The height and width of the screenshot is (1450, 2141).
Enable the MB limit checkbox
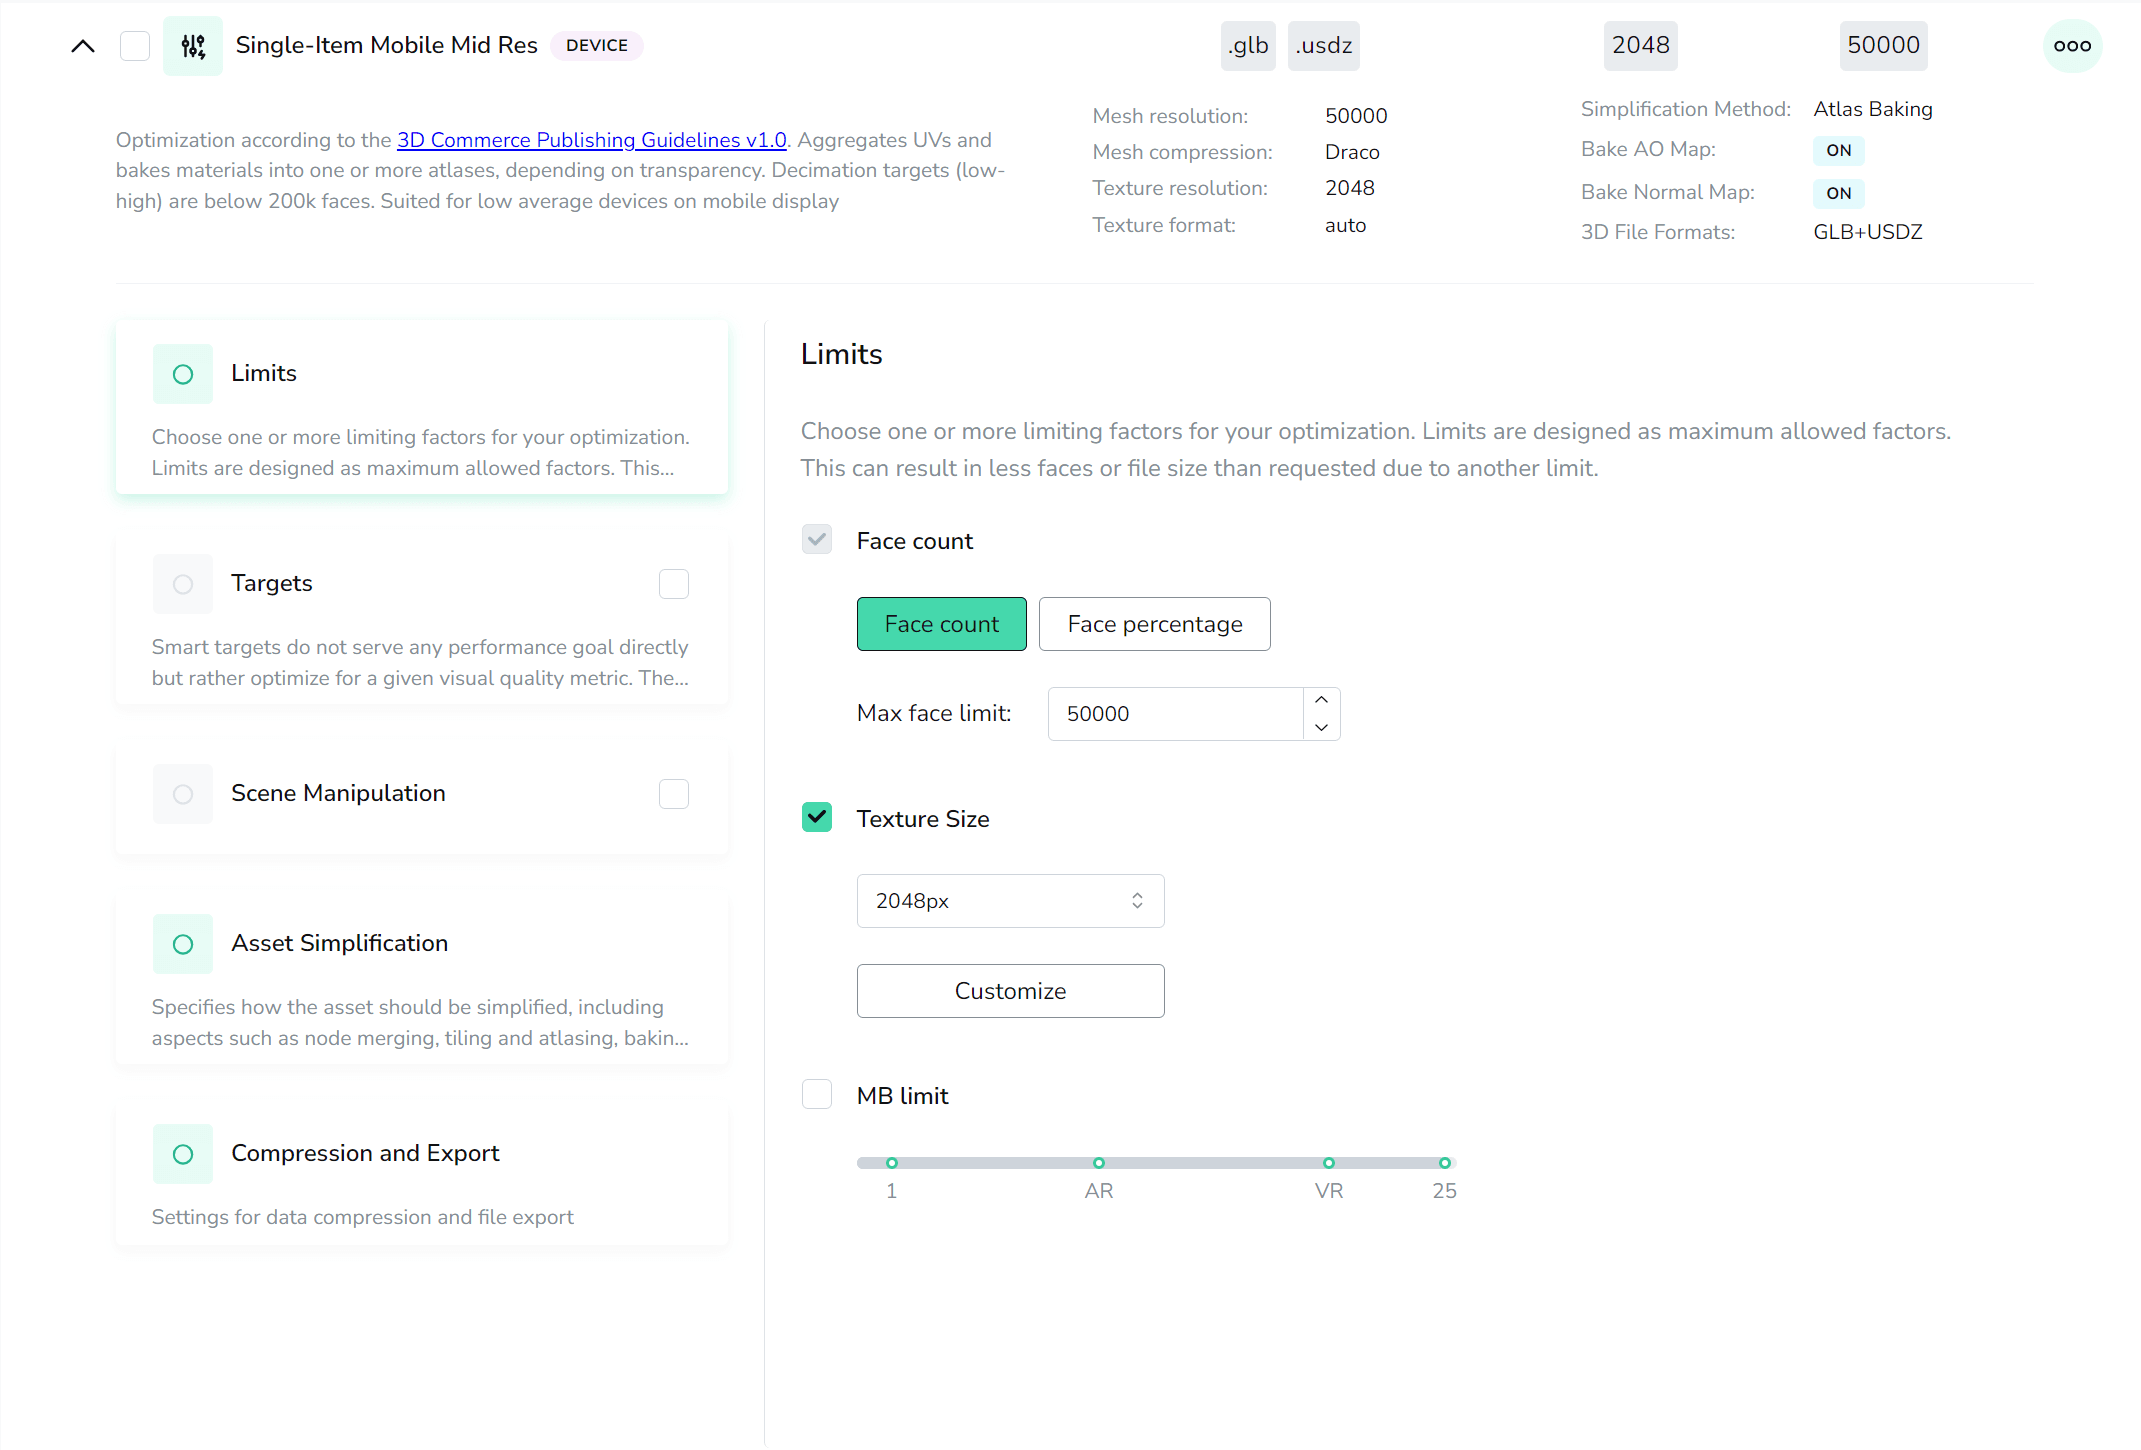[817, 1096]
